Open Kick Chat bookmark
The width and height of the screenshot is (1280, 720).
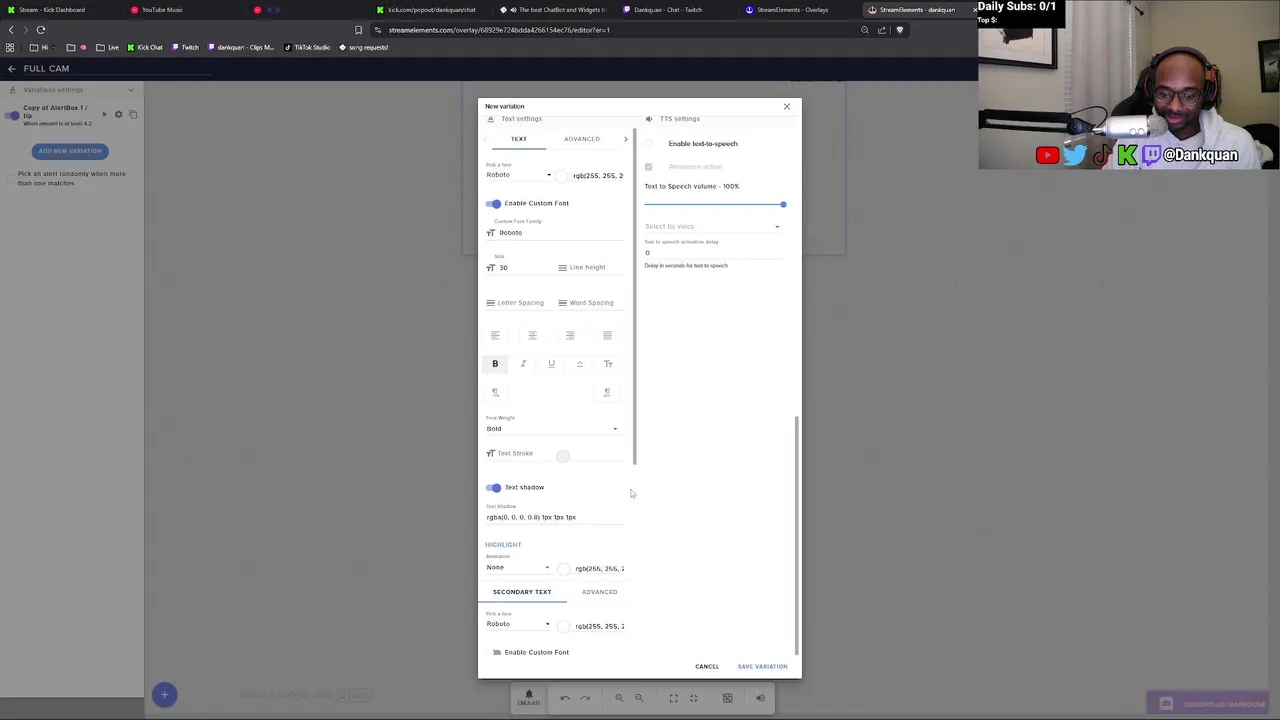pyautogui.click(x=145, y=47)
